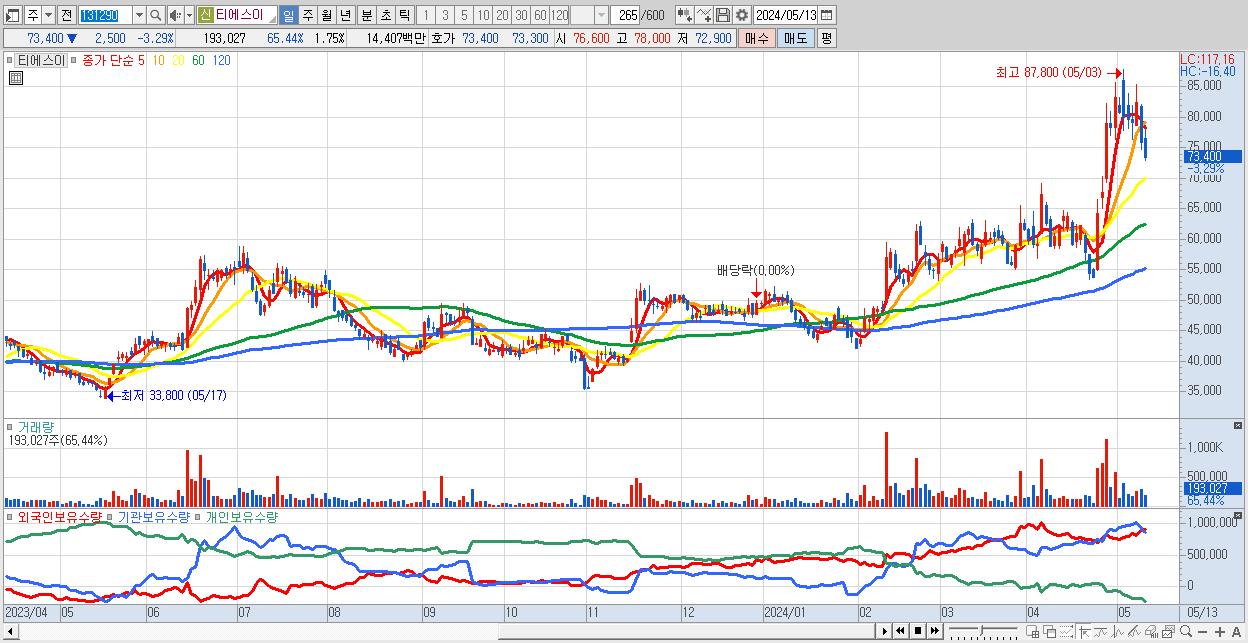Open the overlapping windows icon
Image resolution: width=1248 pixels, height=643 pixels.
1049,631
